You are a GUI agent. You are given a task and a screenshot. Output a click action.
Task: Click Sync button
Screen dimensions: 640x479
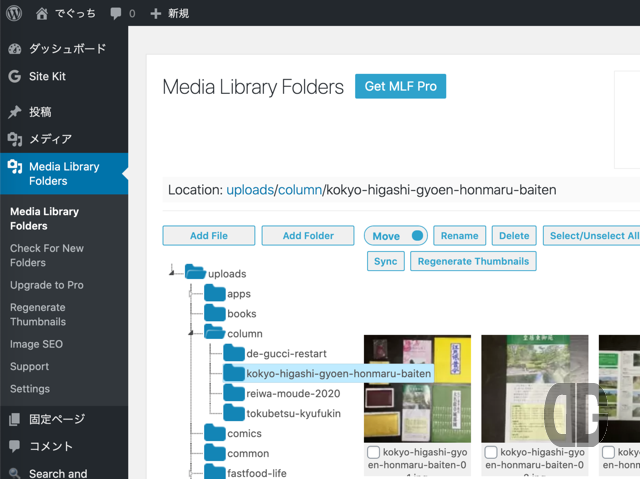pyautogui.click(x=386, y=261)
